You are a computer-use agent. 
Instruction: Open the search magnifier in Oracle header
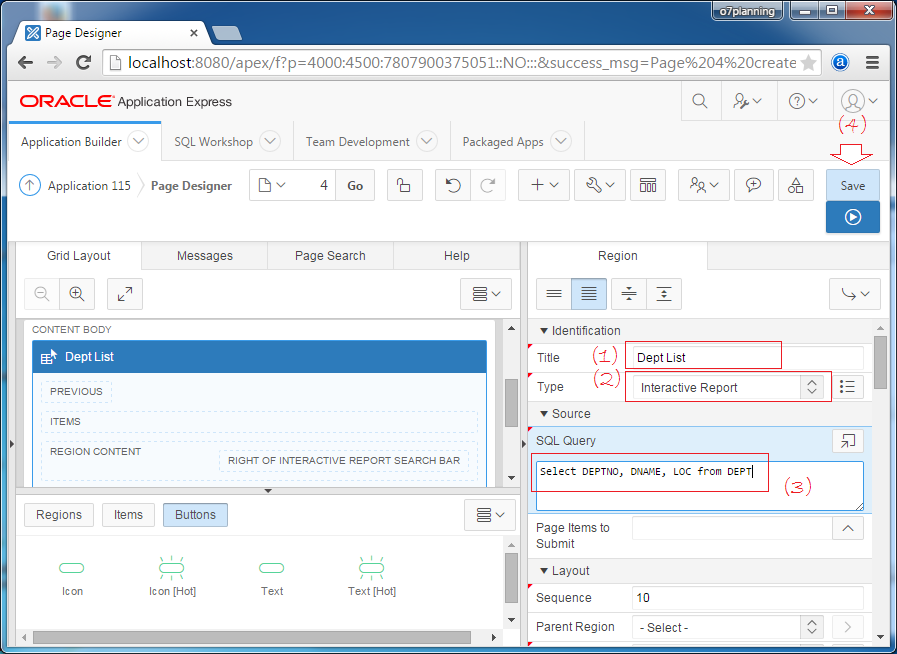[699, 101]
